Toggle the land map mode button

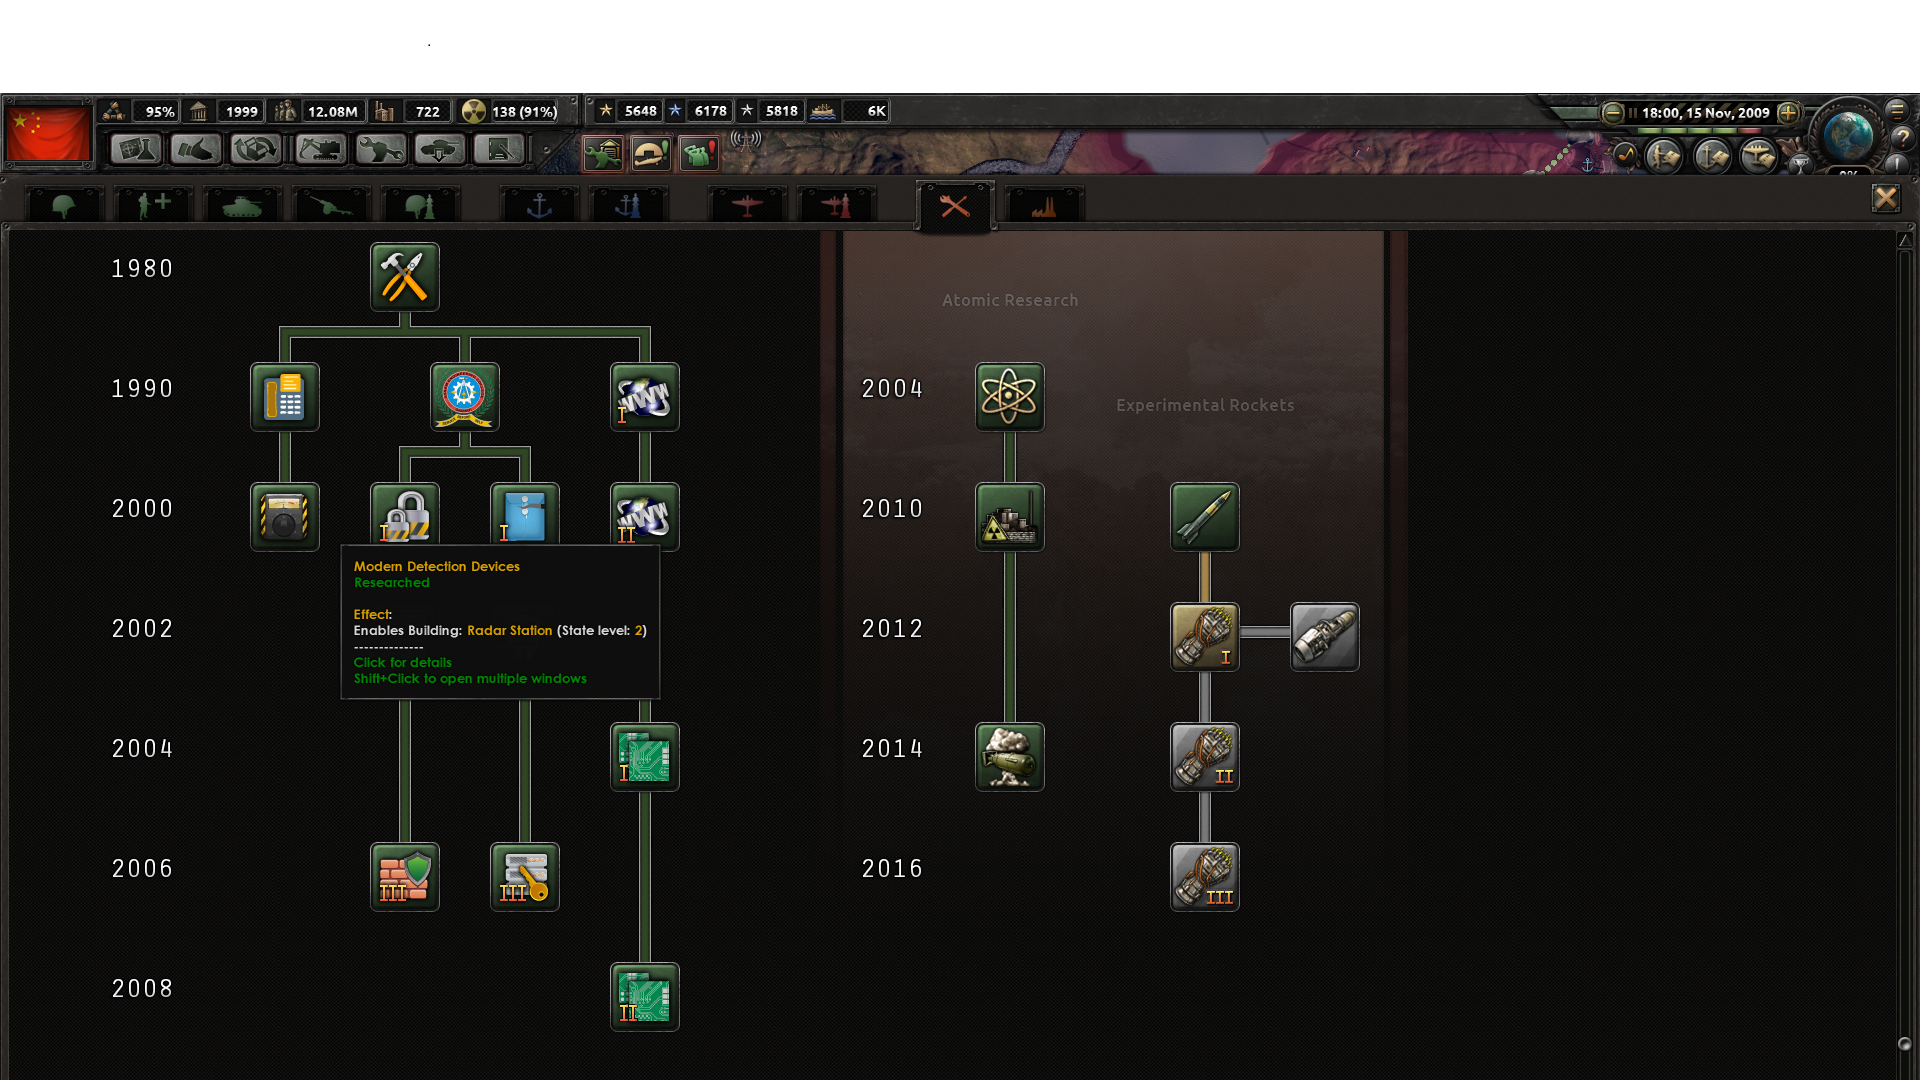[x=1664, y=157]
